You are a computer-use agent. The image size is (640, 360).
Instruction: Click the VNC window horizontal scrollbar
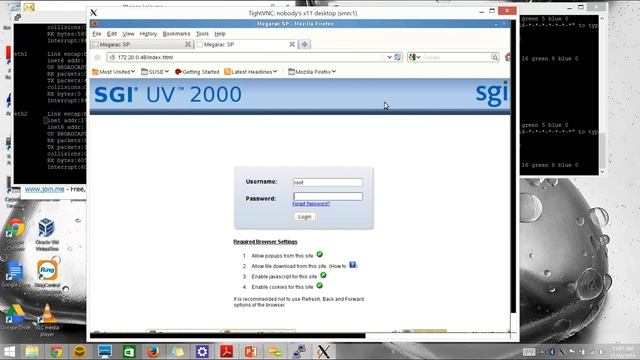[227, 336]
